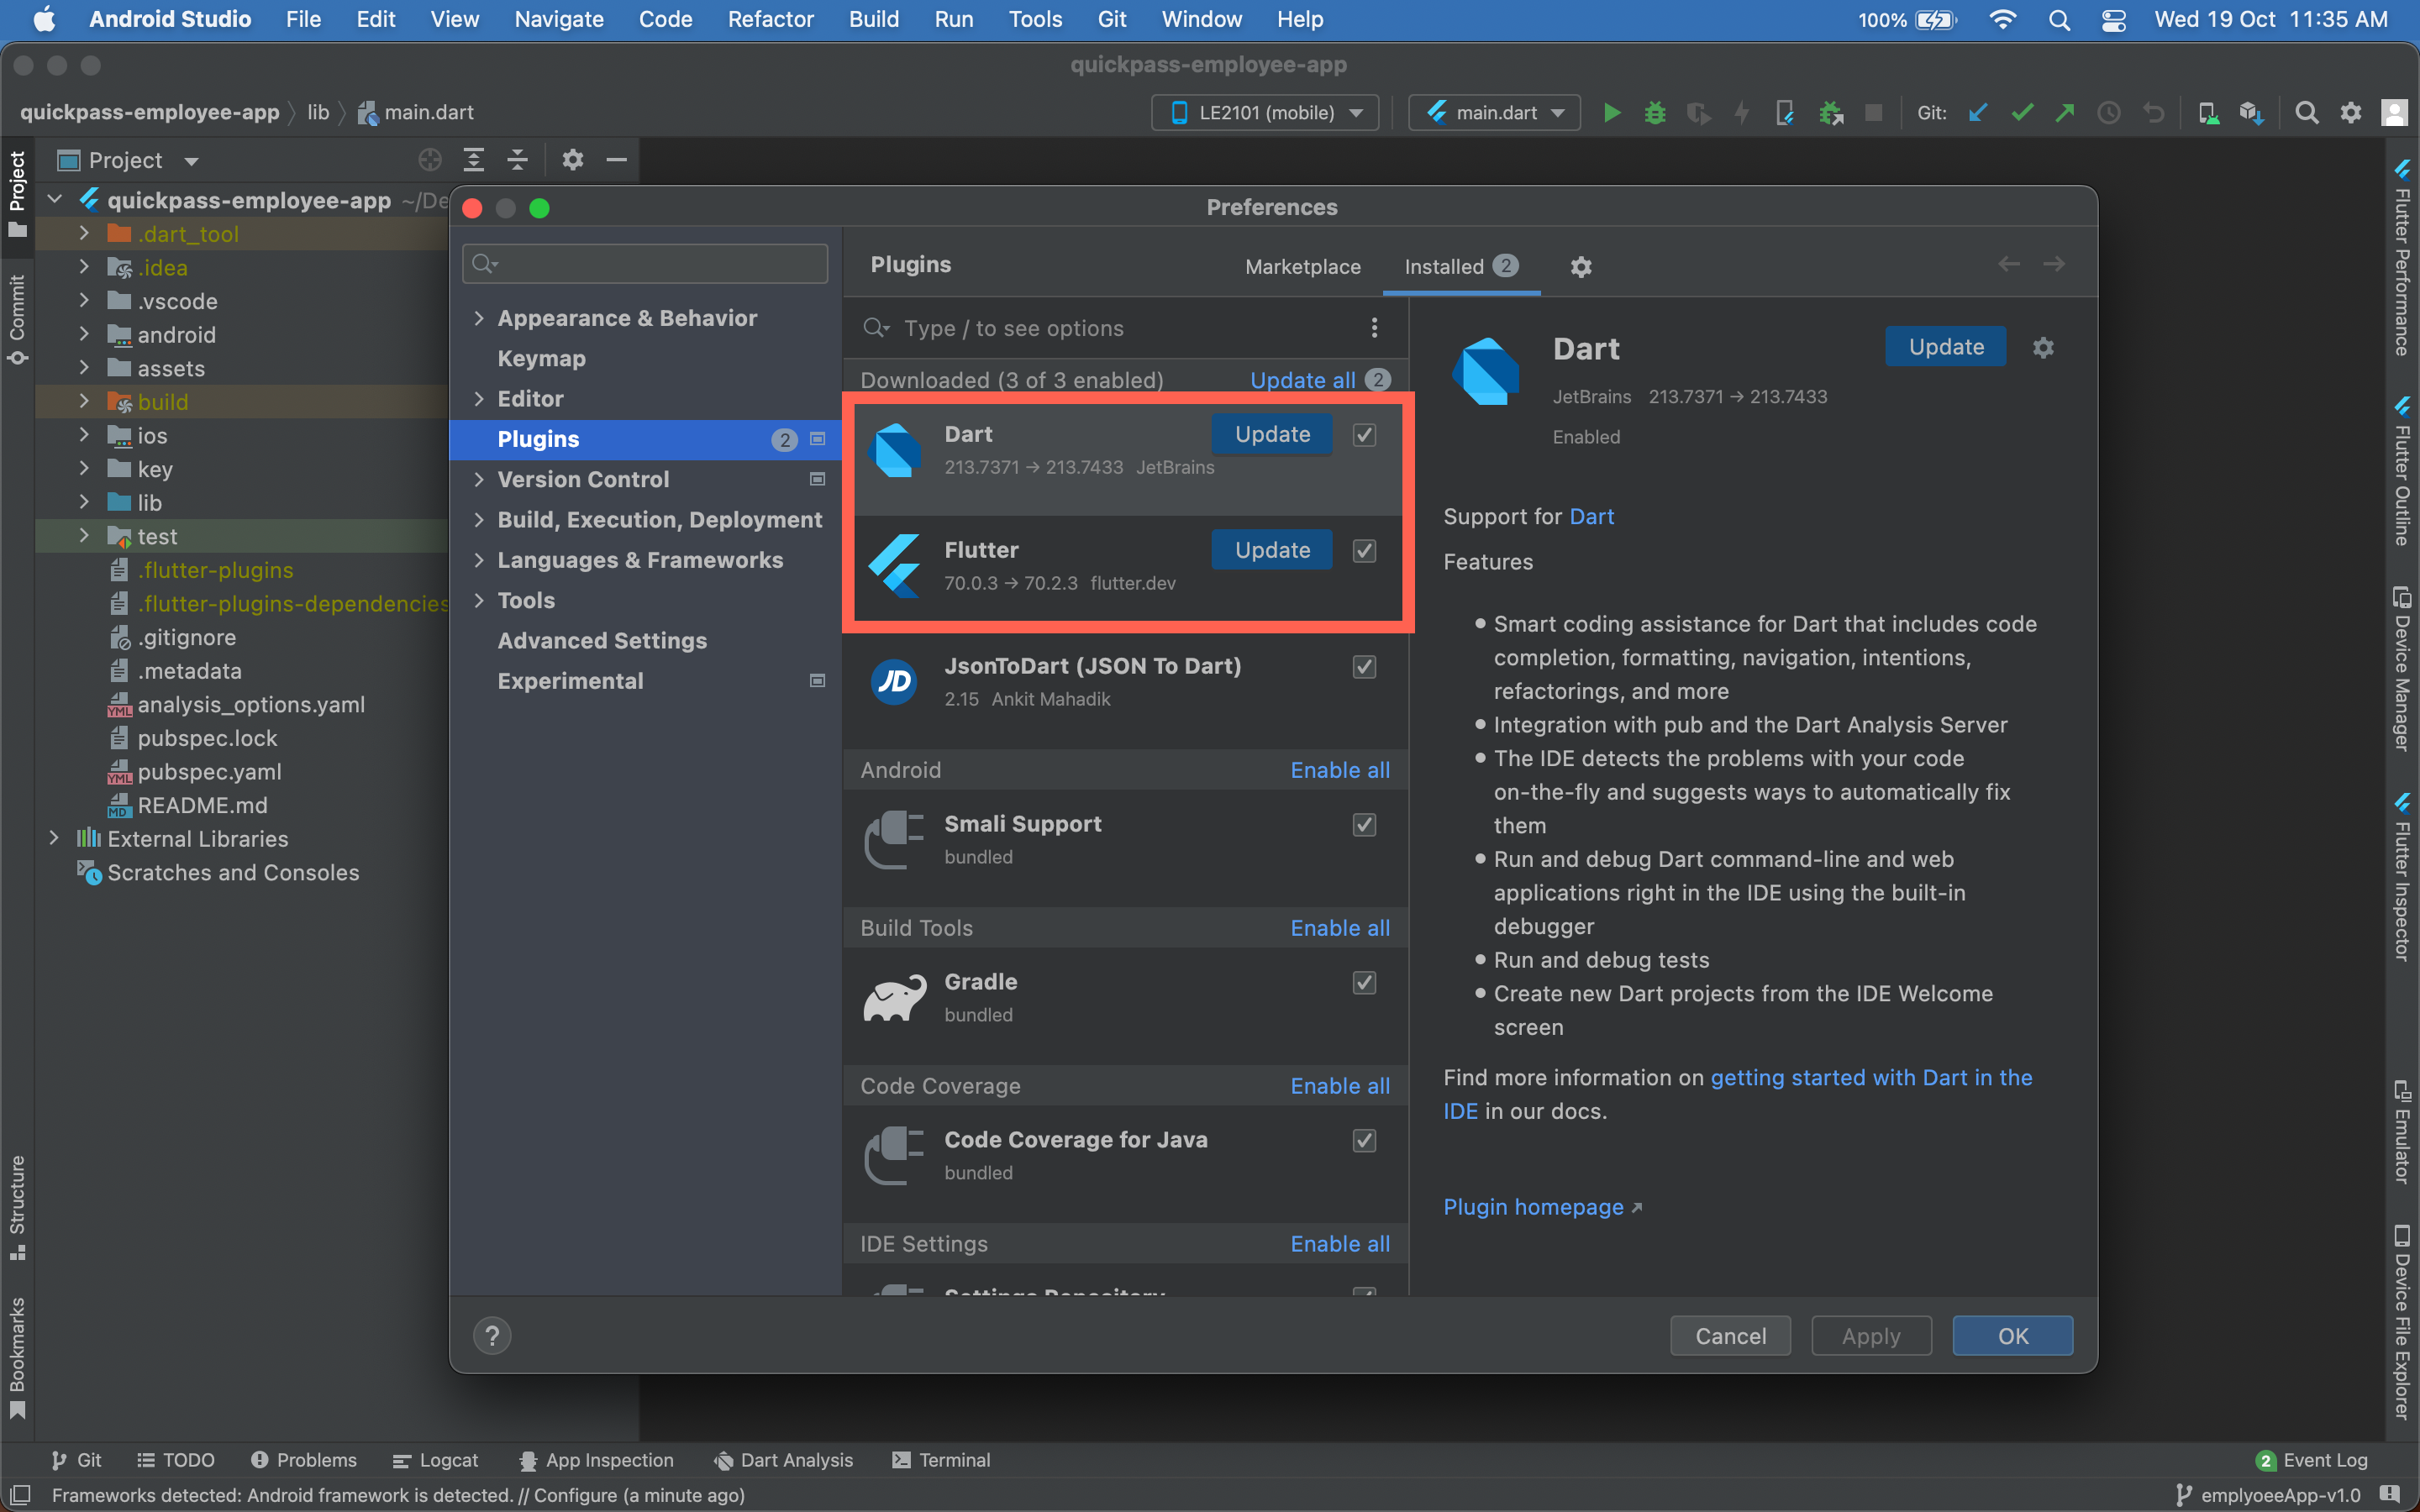The width and height of the screenshot is (2420, 1512).
Task: Open Dart Analysis tool window
Action: point(783,1460)
